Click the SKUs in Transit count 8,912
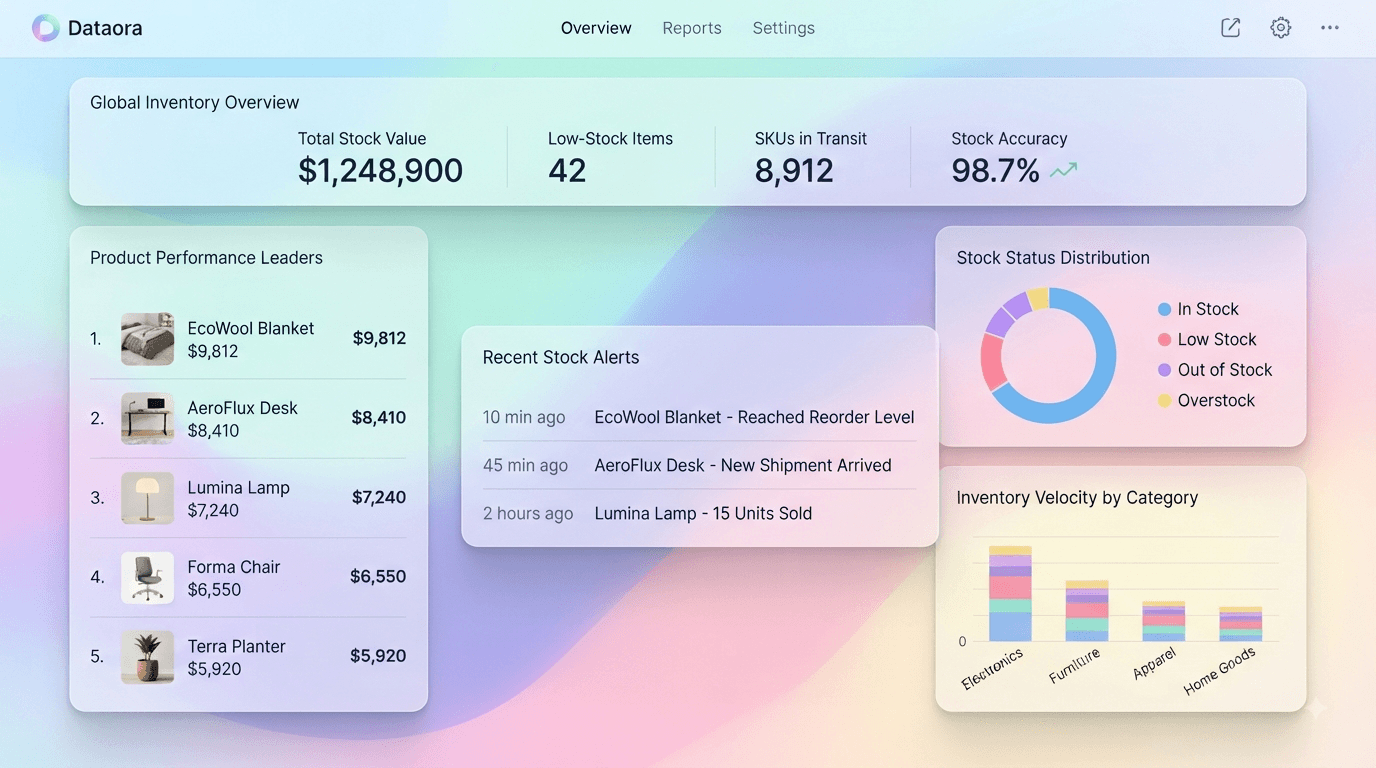 794,171
